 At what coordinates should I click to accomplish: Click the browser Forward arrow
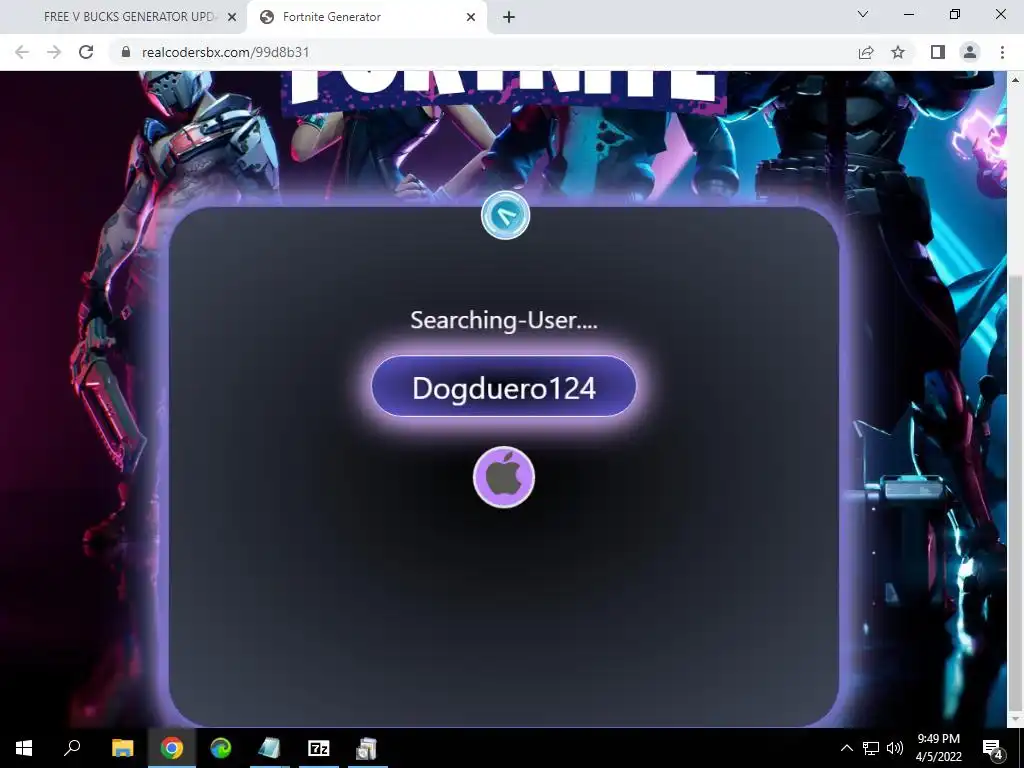[54, 52]
